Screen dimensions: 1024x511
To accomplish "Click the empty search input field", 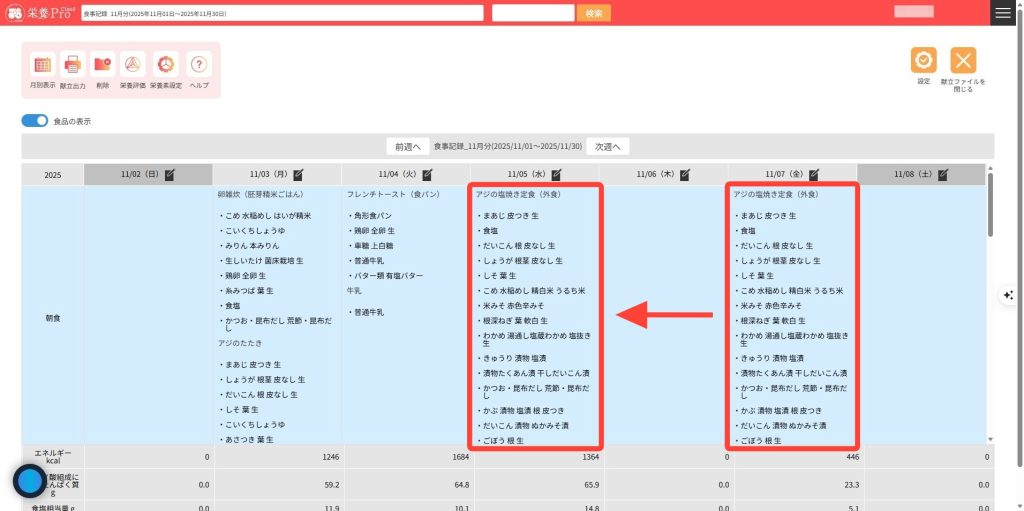I will point(531,13).
